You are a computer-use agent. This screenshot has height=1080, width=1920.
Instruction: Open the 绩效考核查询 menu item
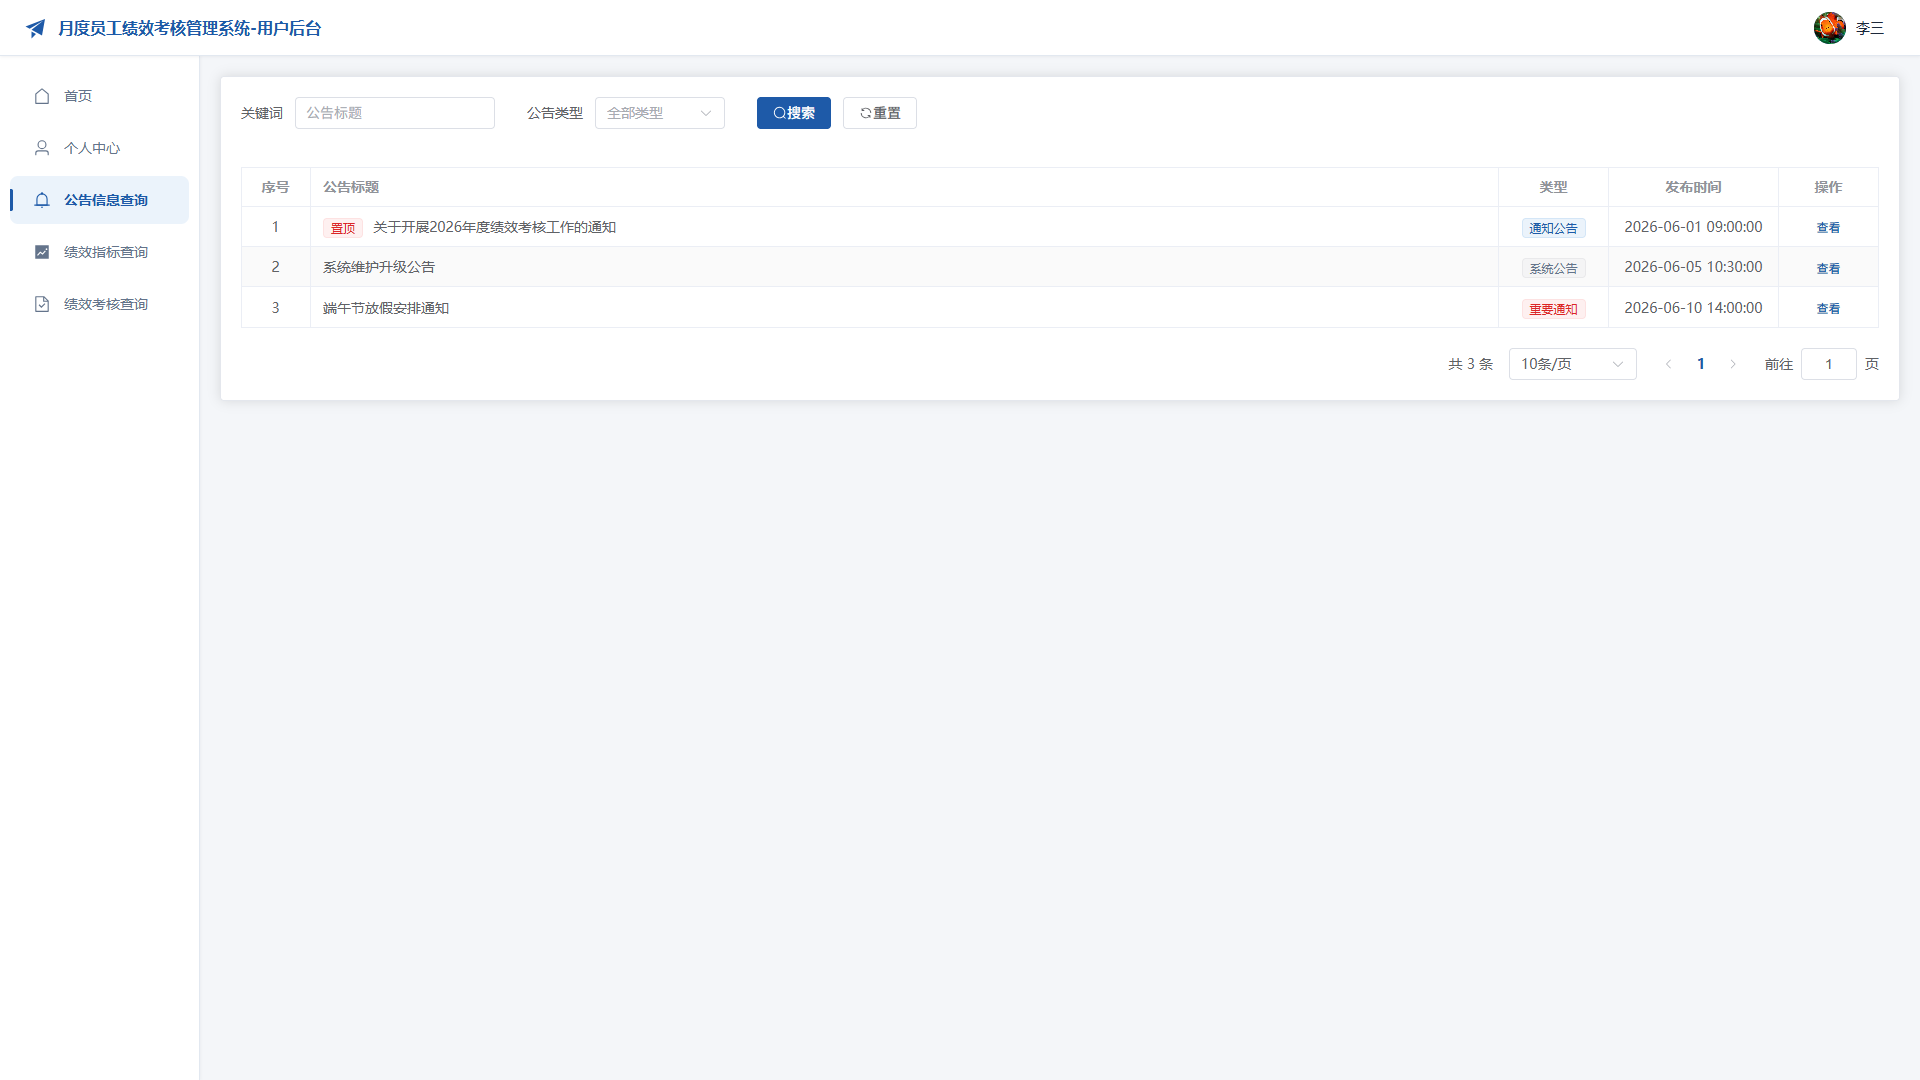[x=99, y=304]
